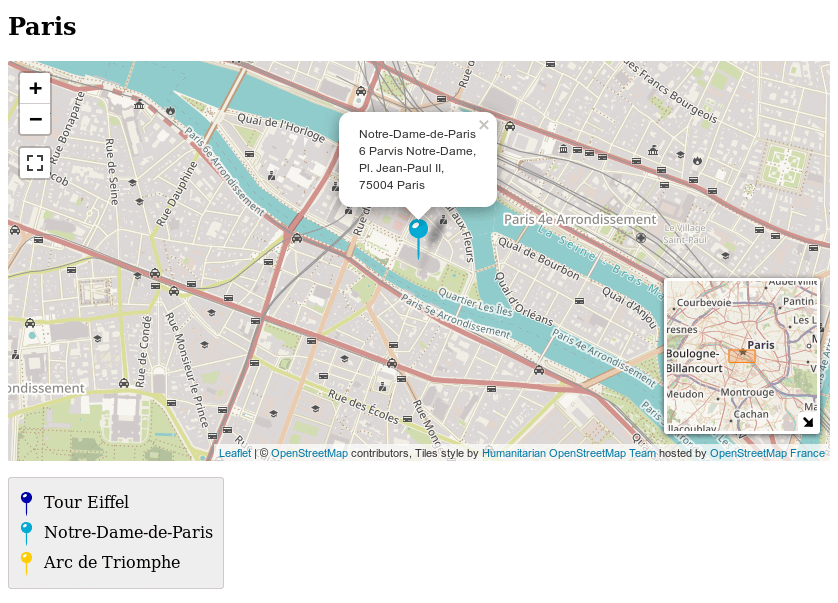Zoom in on the map
Image resolution: width=838 pixels, height=603 pixels.
35,88
